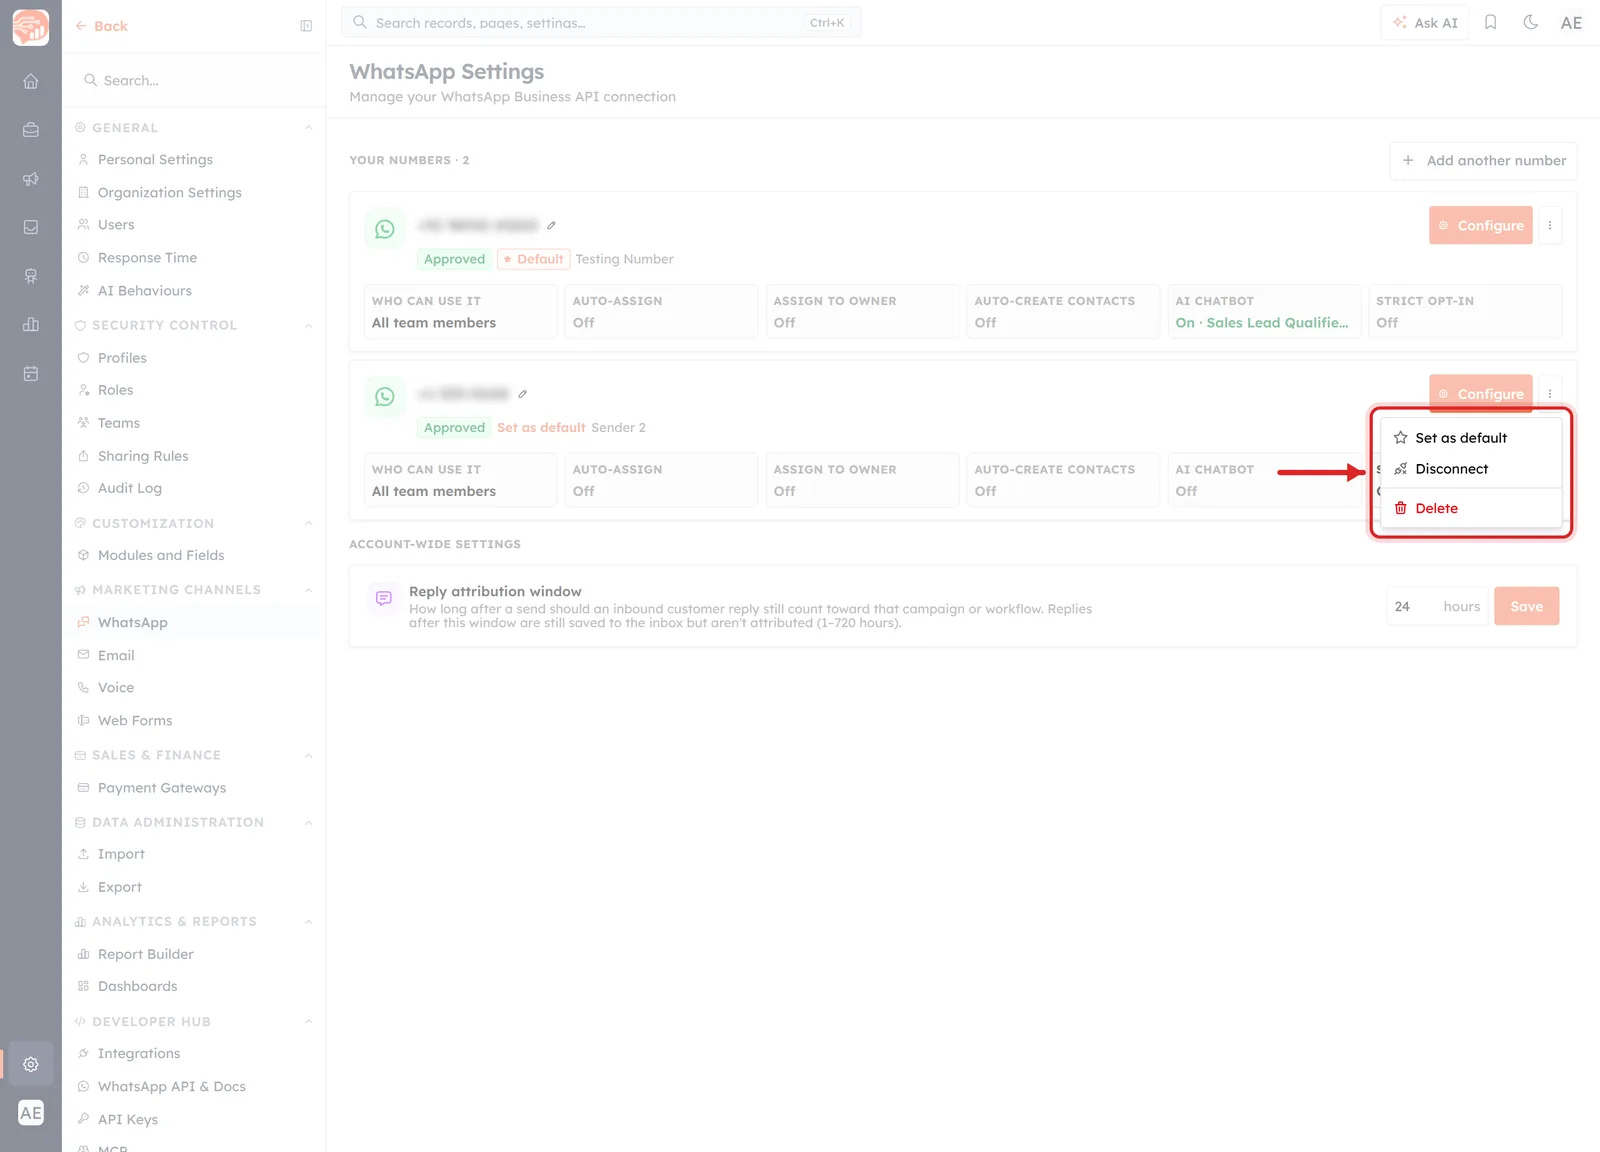Viewport: 1600px width, 1152px height.
Task: Collapse the sidebar panel icon
Action: [x=306, y=26]
